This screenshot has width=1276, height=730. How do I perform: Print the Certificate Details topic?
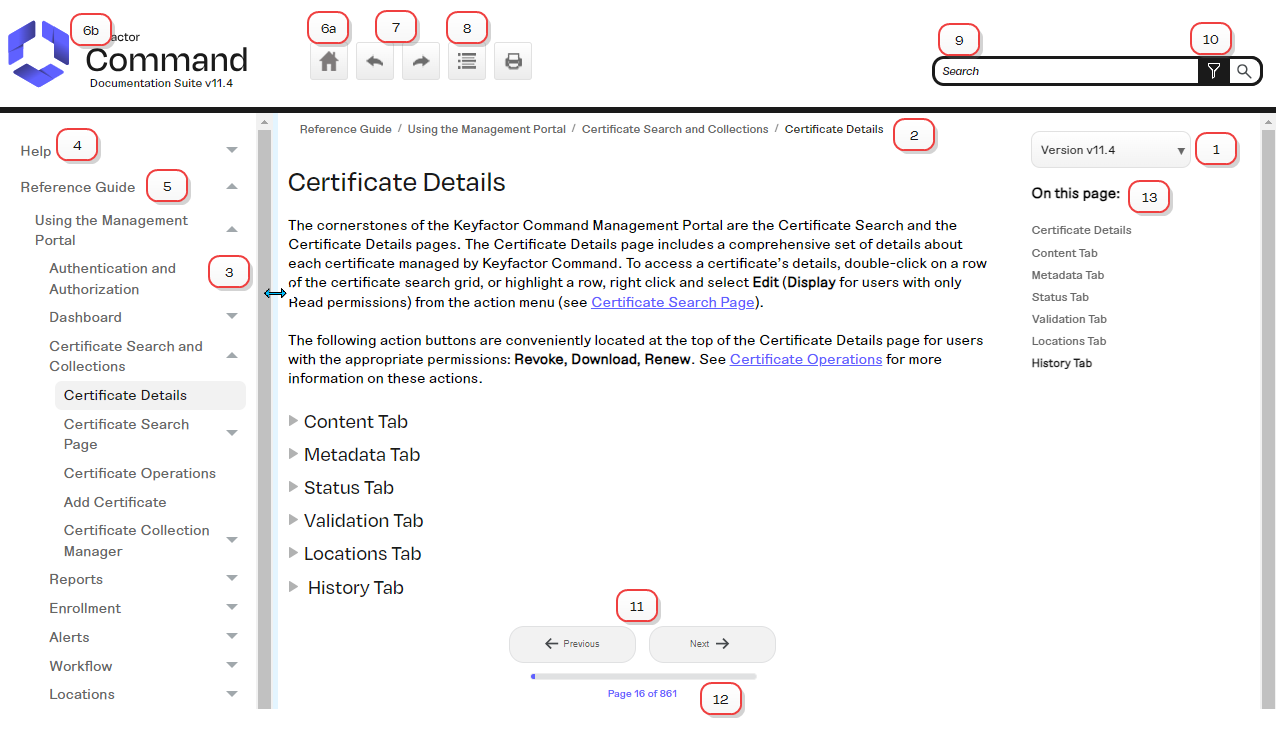tap(512, 61)
